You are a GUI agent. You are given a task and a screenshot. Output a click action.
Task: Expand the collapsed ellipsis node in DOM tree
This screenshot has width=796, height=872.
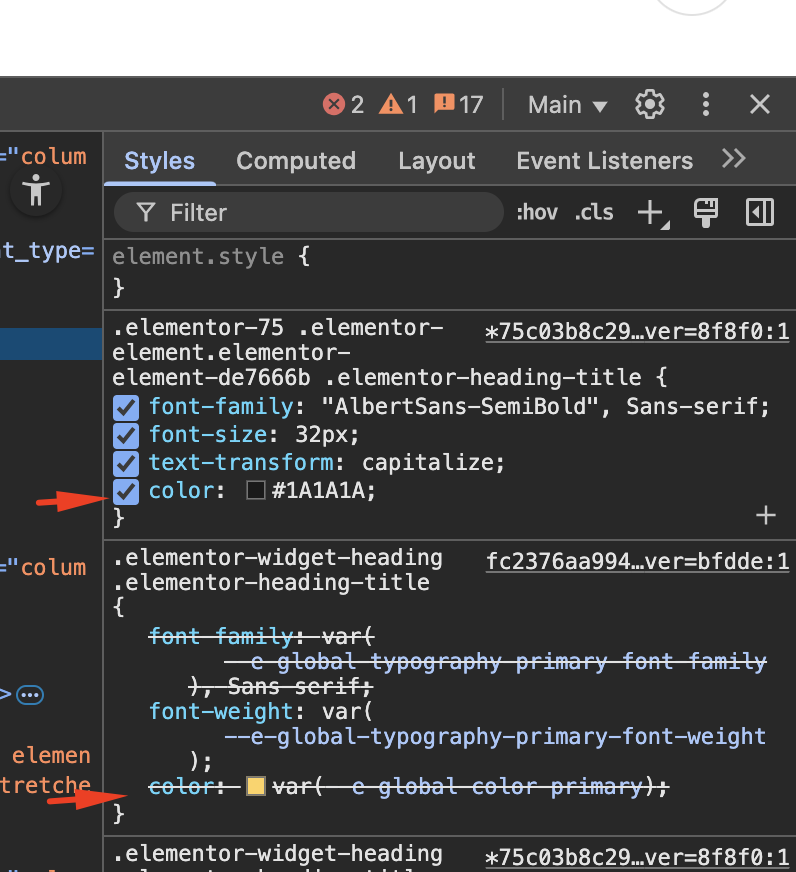[x=30, y=695]
